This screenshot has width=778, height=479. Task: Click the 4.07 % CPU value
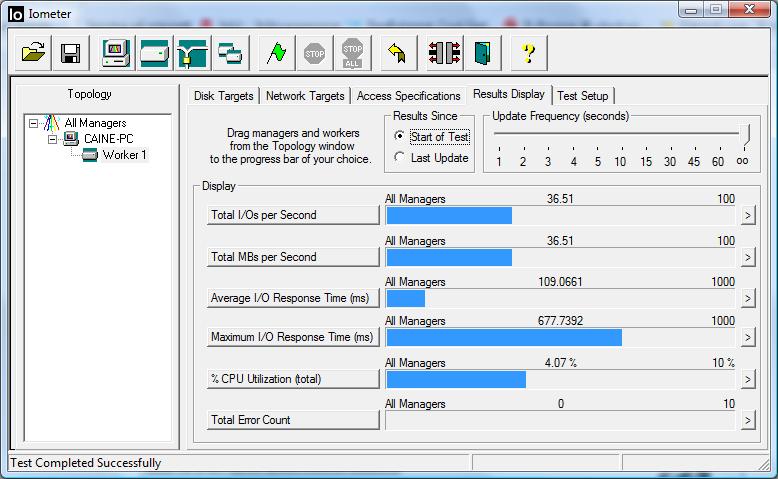(561, 363)
